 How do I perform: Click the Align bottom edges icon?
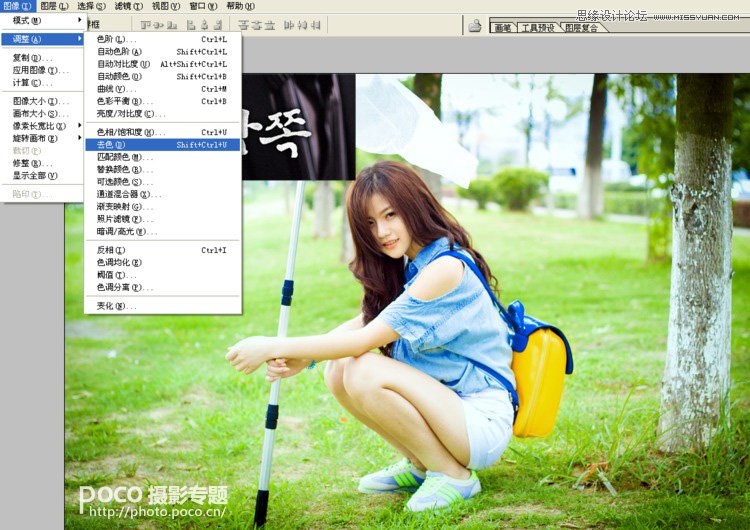(x=172, y=25)
